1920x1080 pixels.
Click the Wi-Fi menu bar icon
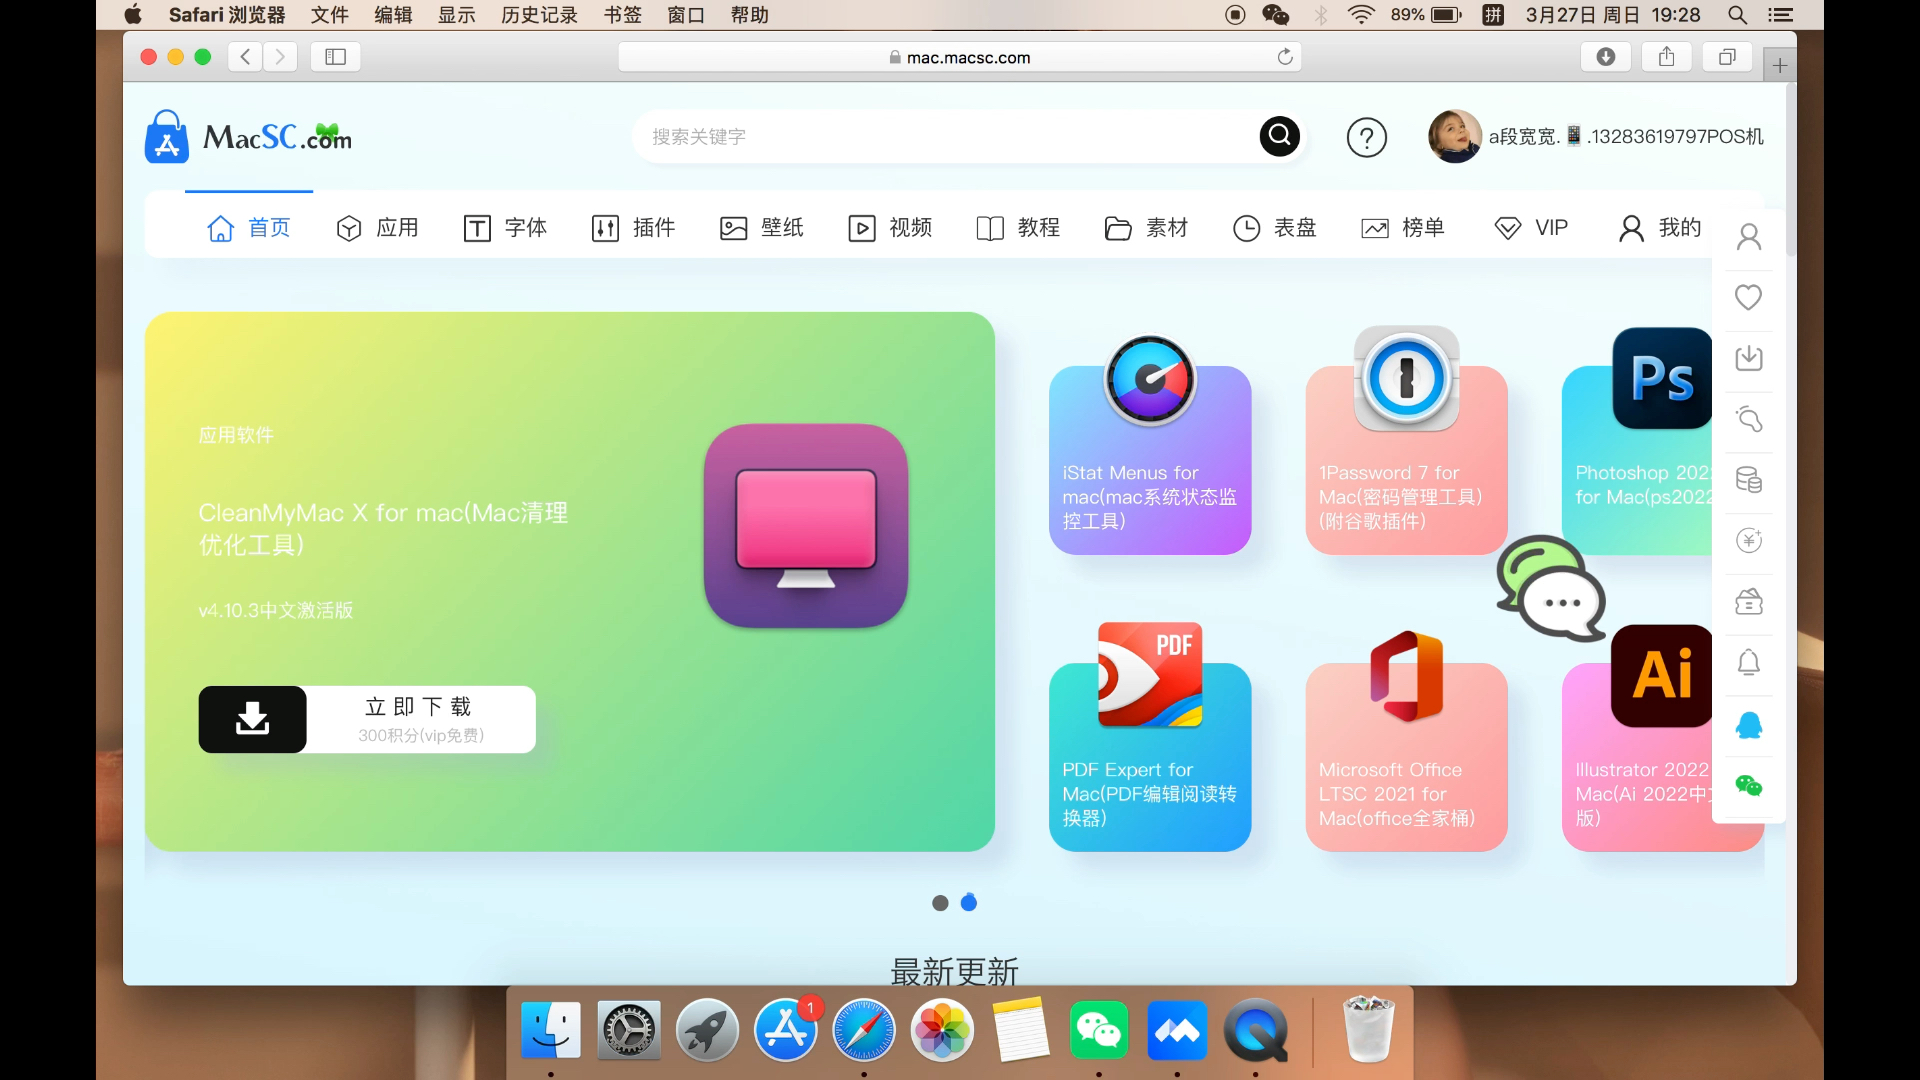tap(1361, 15)
